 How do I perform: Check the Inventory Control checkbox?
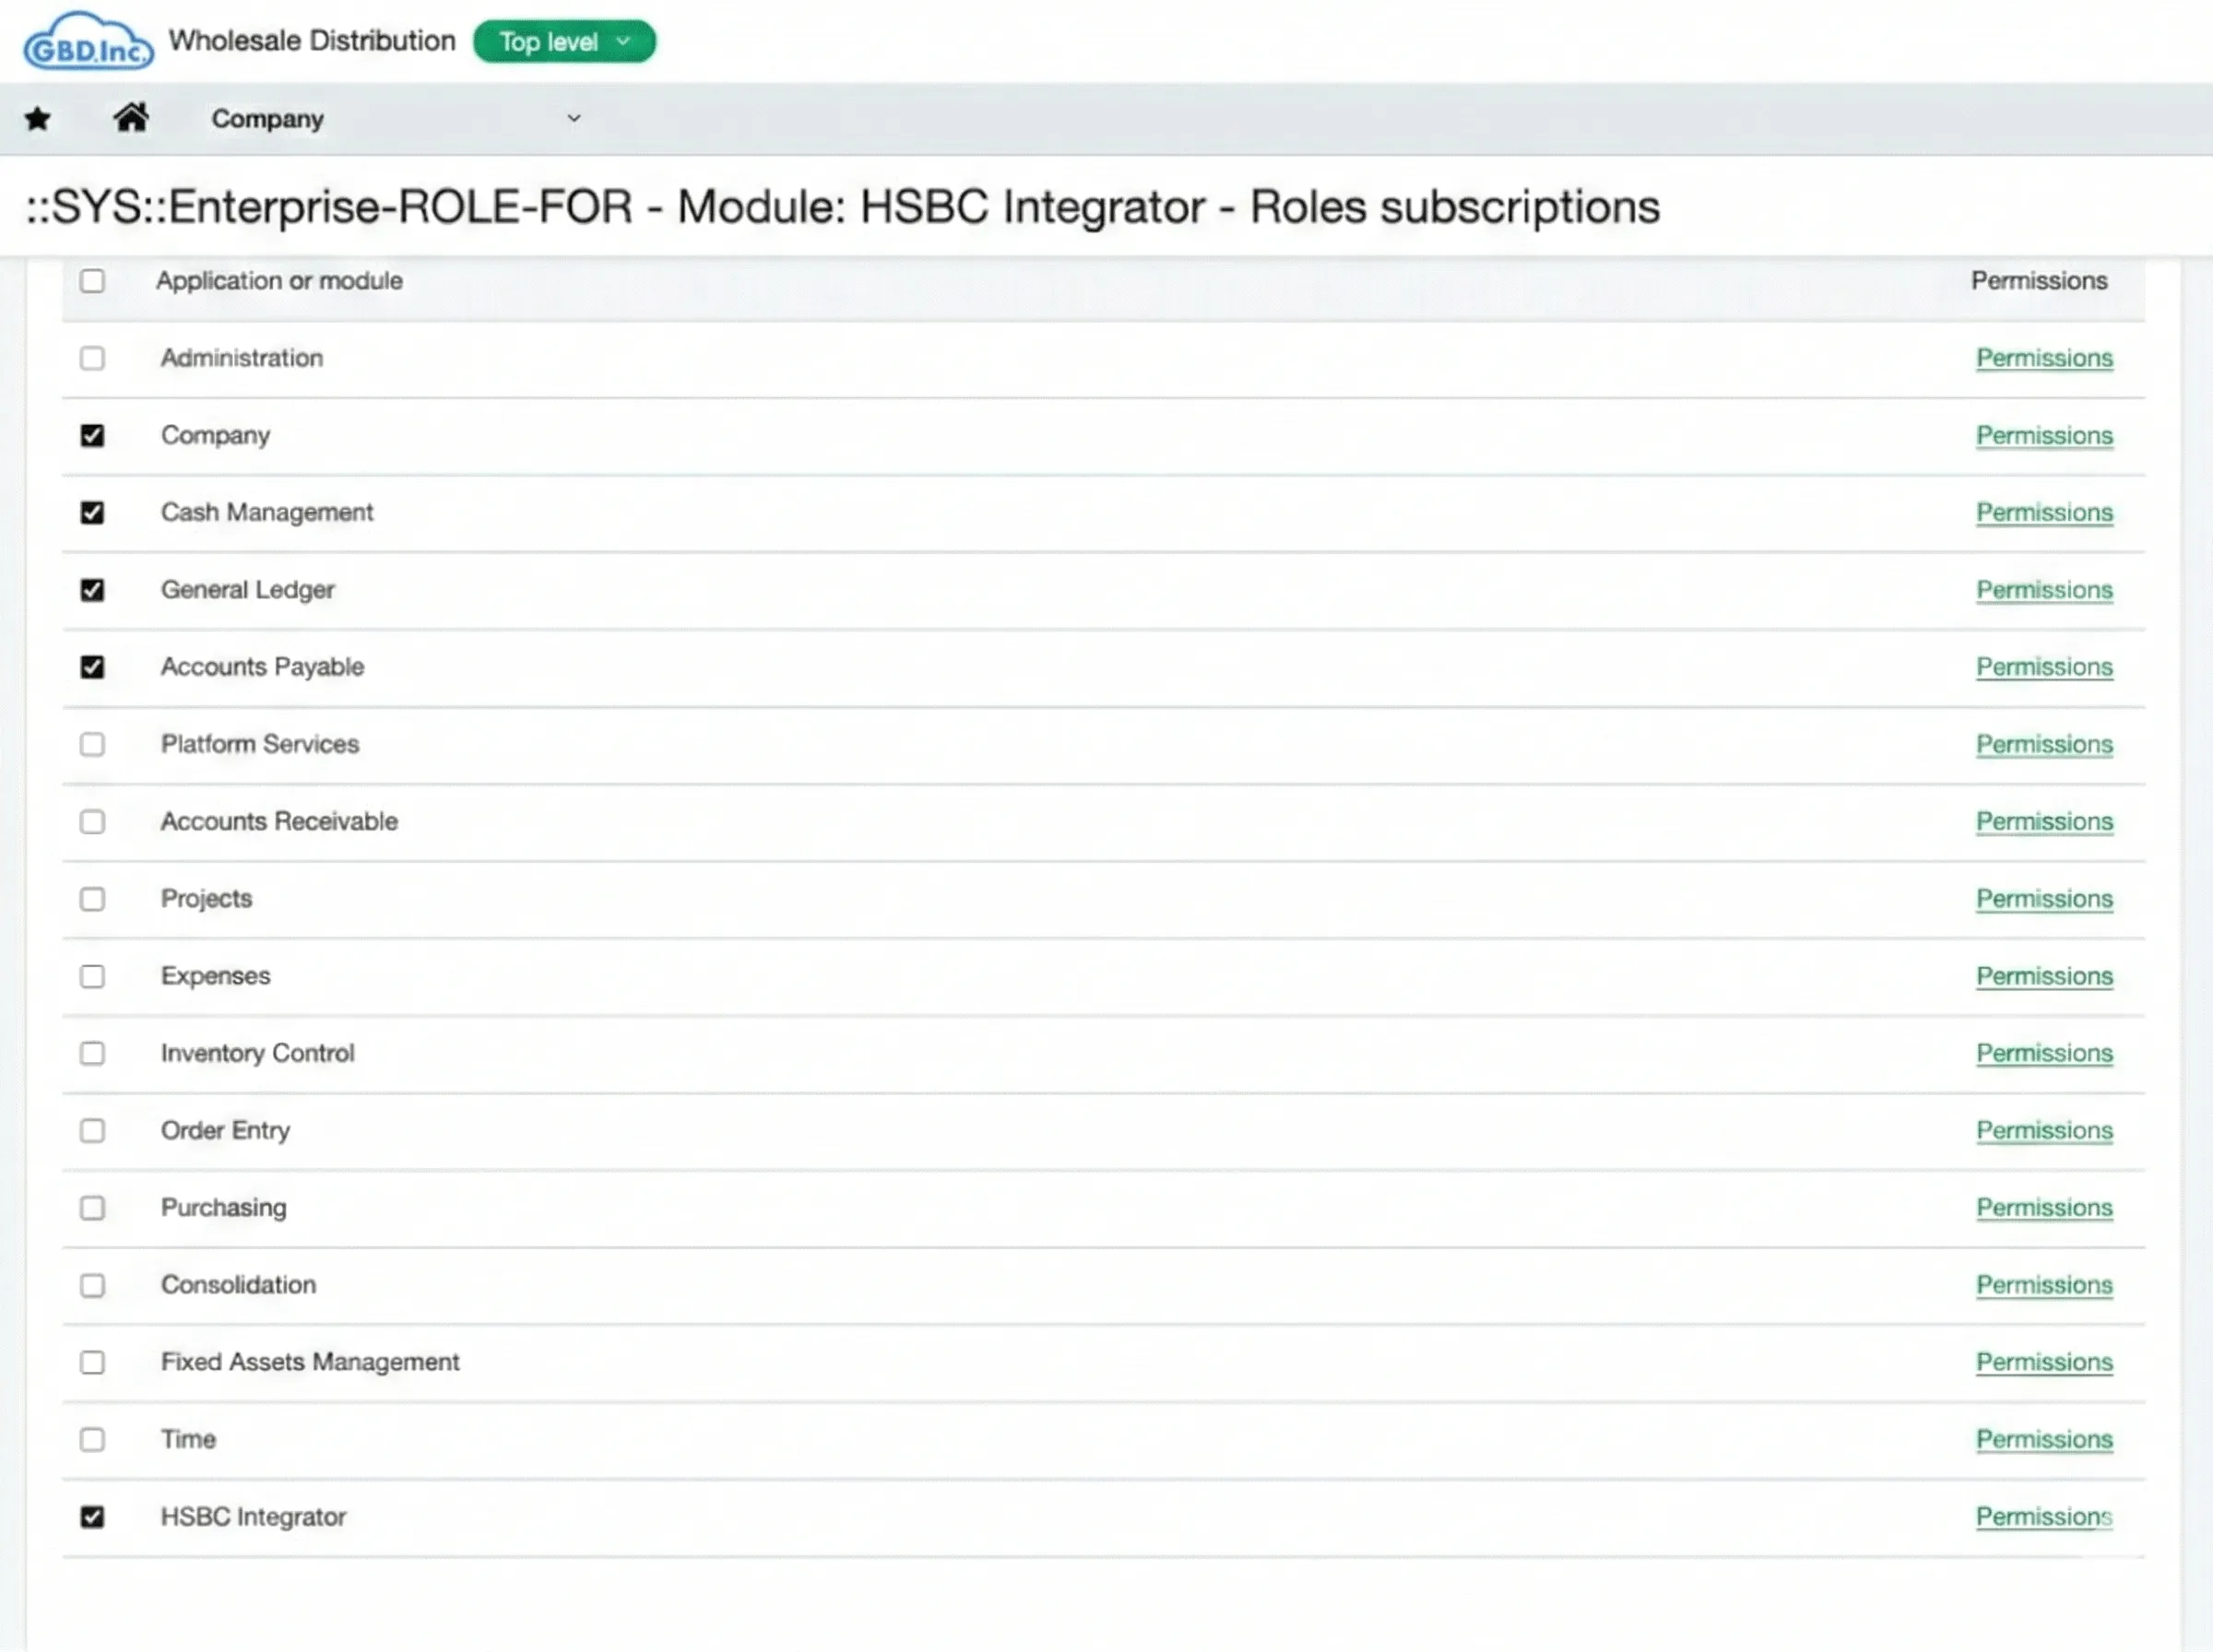[92, 1053]
